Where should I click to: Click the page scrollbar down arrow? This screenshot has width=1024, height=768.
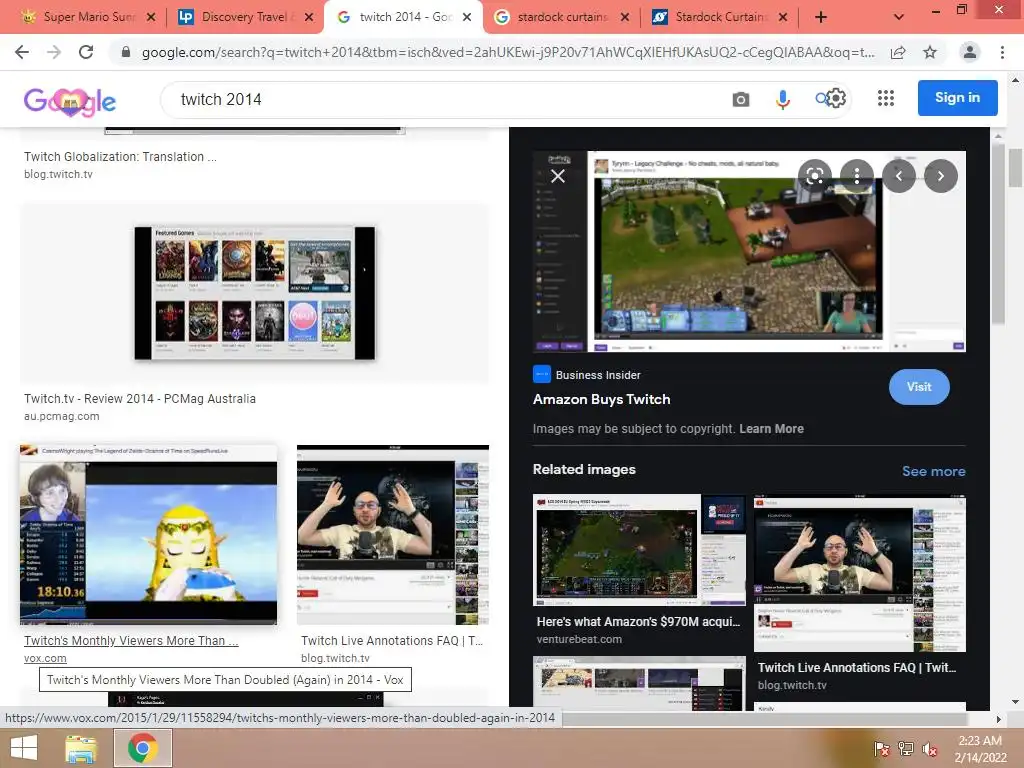(x=1015, y=702)
